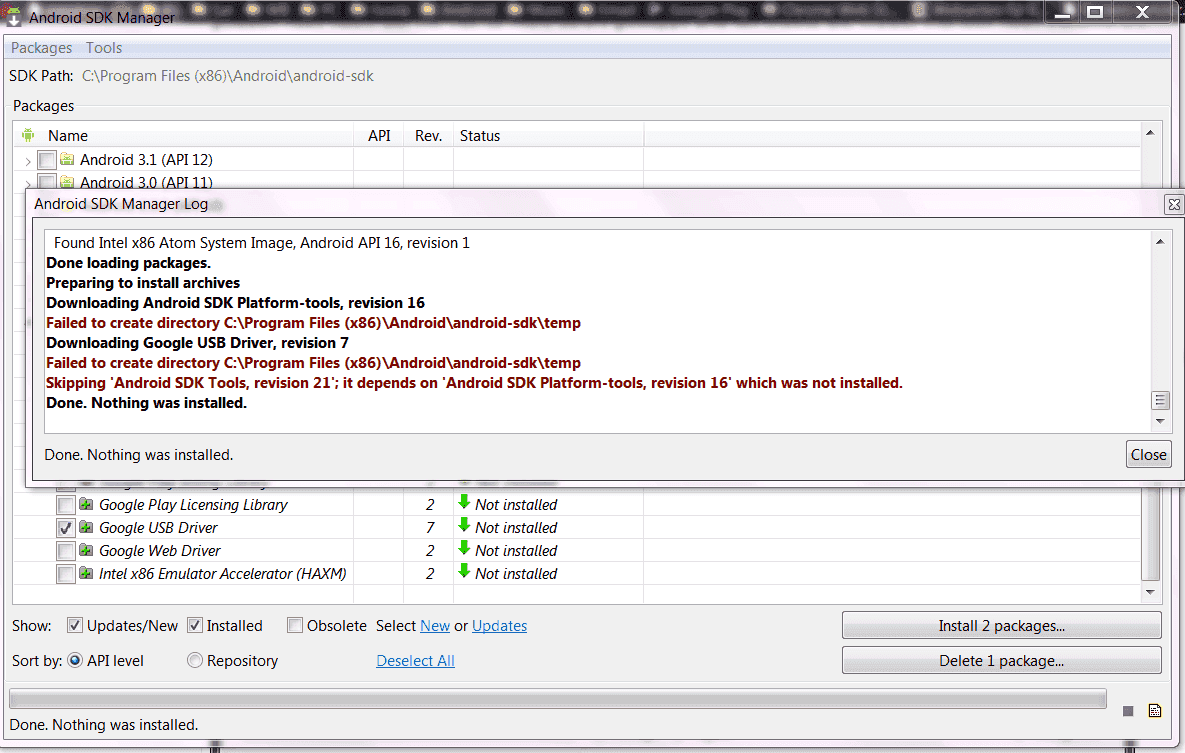Check the Google Web Driver checkbox
The width and height of the screenshot is (1185, 753).
click(x=66, y=551)
